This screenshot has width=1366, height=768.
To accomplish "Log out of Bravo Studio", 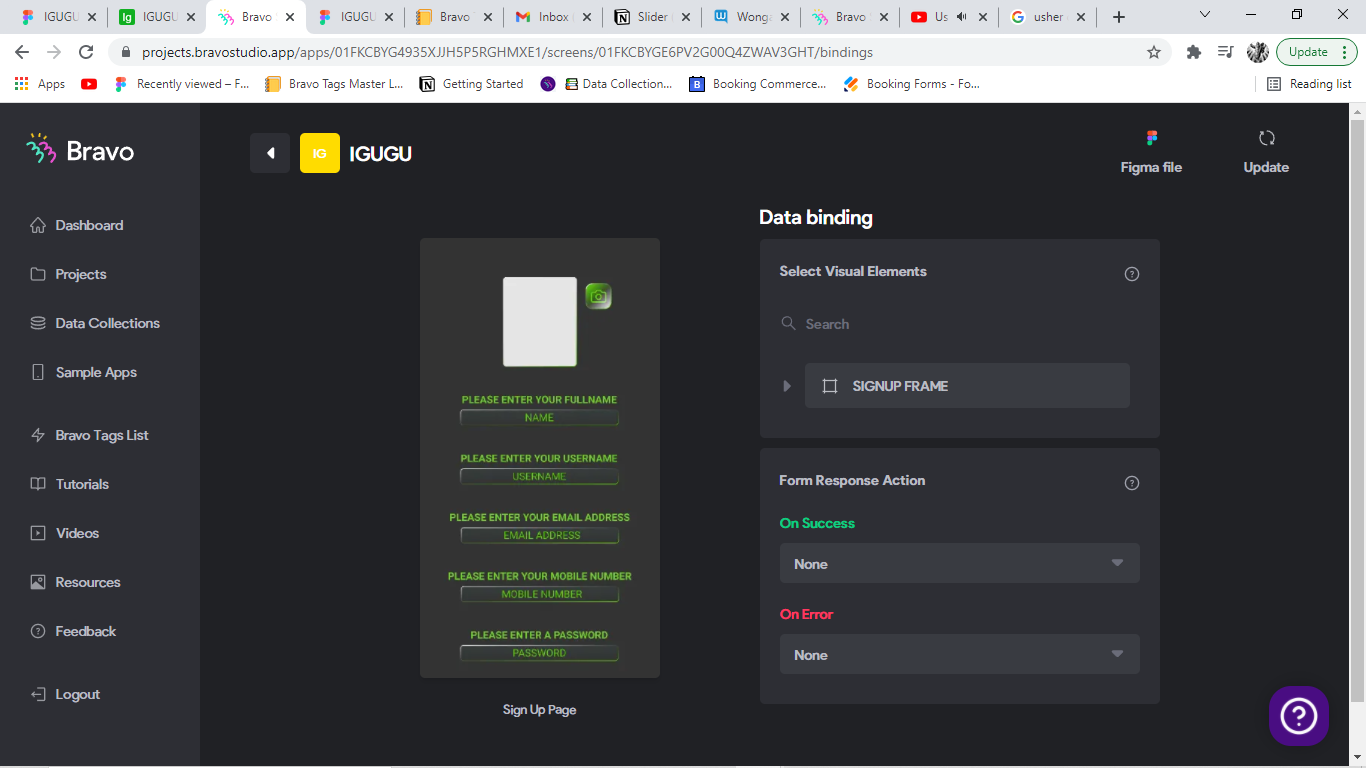I will click(65, 694).
